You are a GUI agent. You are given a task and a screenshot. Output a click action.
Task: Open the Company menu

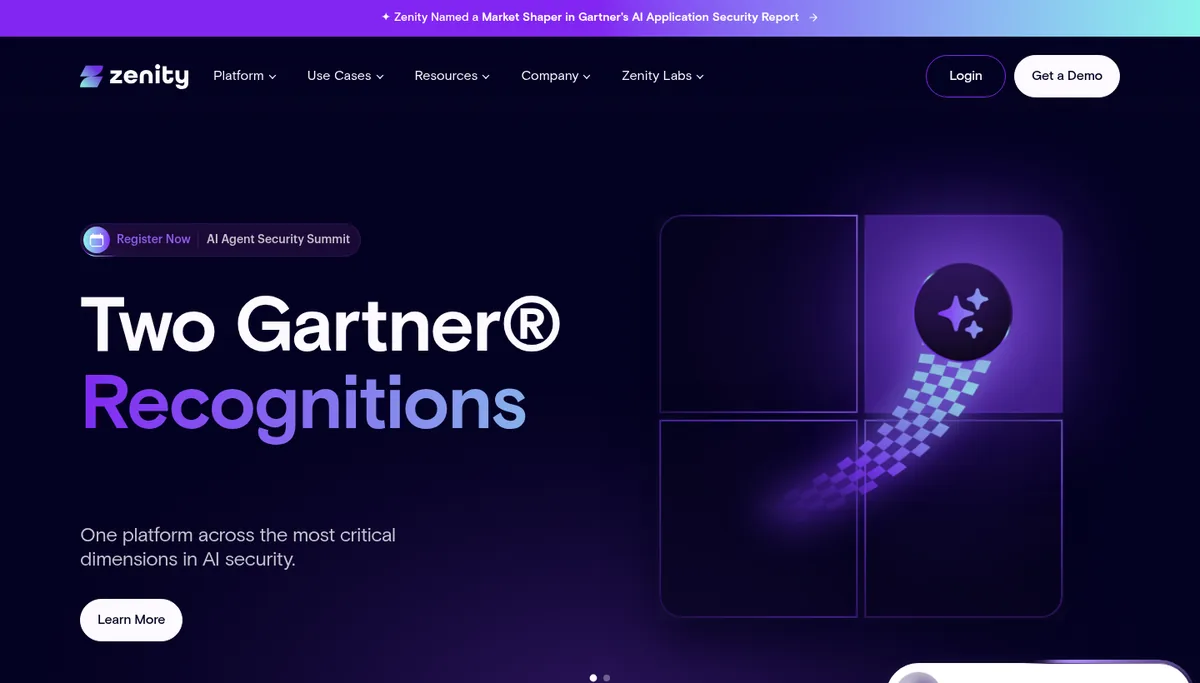(556, 76)
